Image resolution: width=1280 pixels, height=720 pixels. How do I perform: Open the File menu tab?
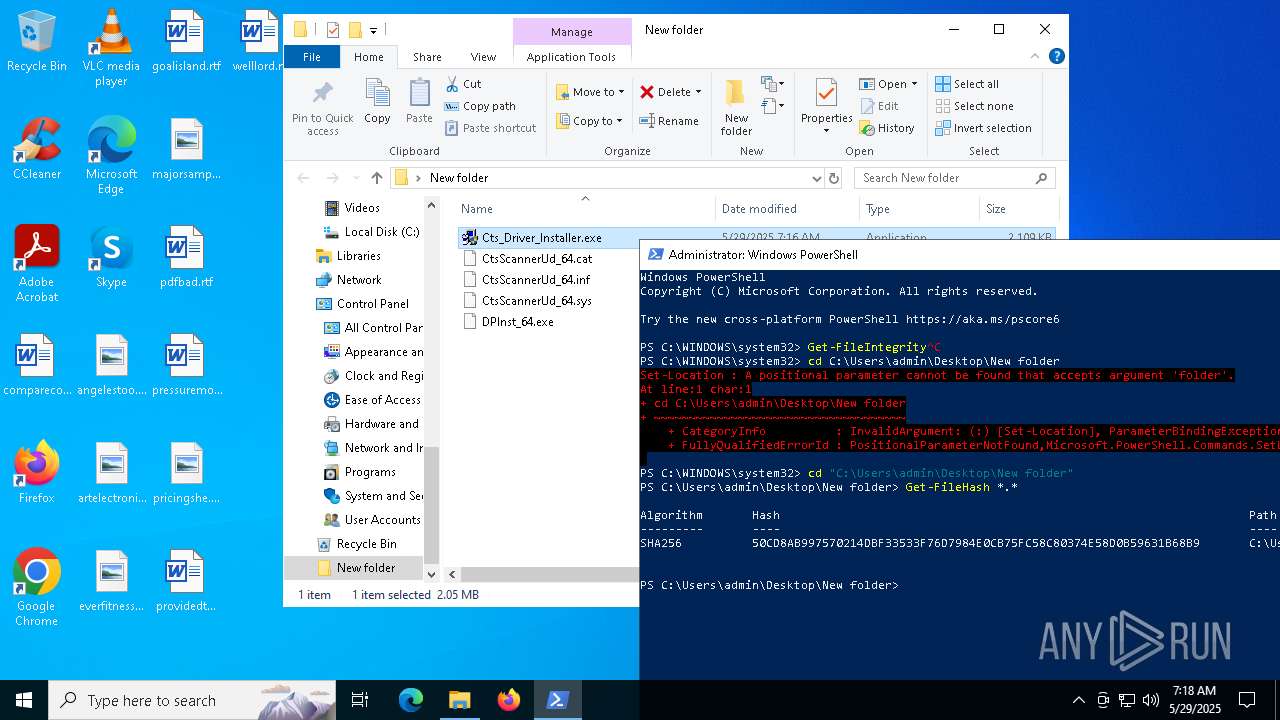tap(312, 57)
